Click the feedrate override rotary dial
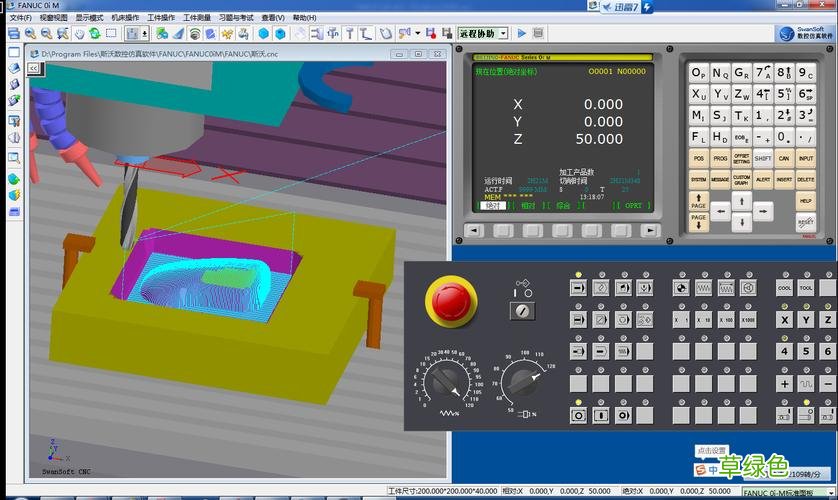The width and height of the screenshot is (838, 500). (x=445, y=381)
